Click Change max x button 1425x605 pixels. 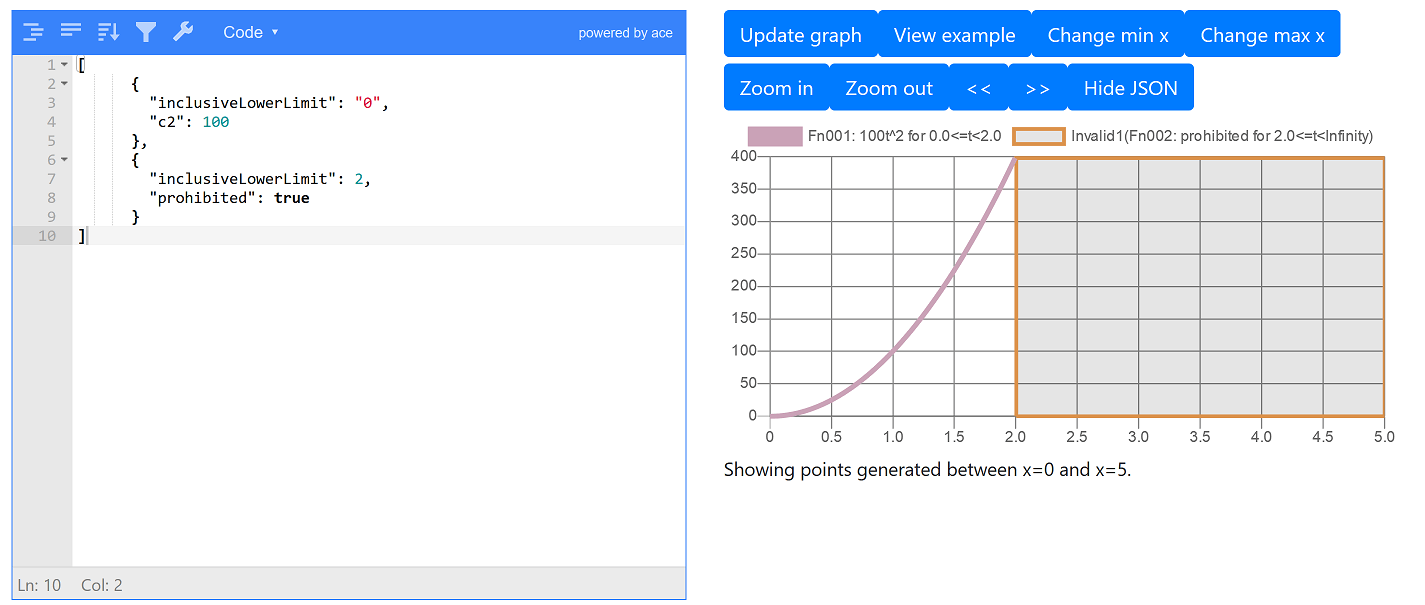[1262, 35]
